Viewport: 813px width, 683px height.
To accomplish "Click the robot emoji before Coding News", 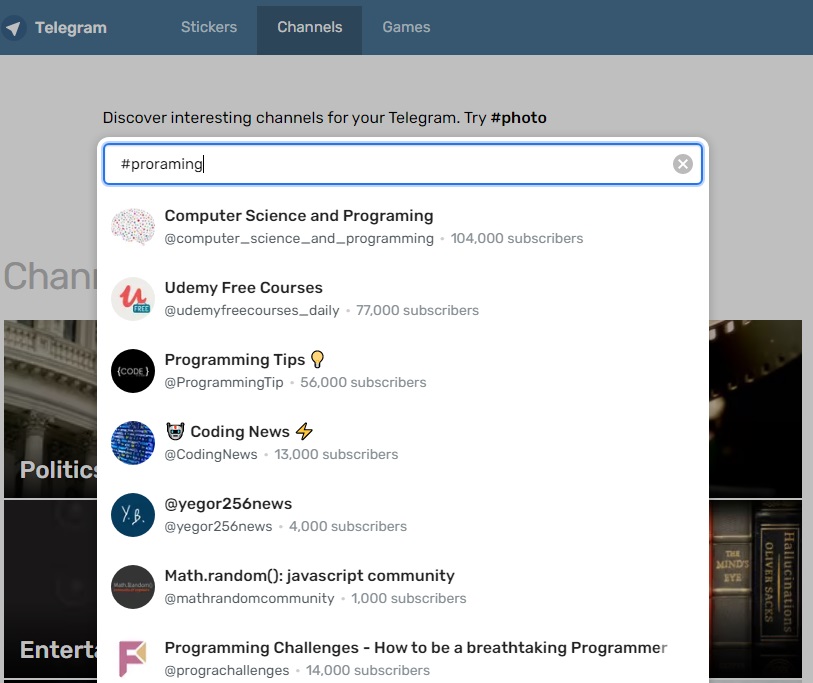I will 175,431.
